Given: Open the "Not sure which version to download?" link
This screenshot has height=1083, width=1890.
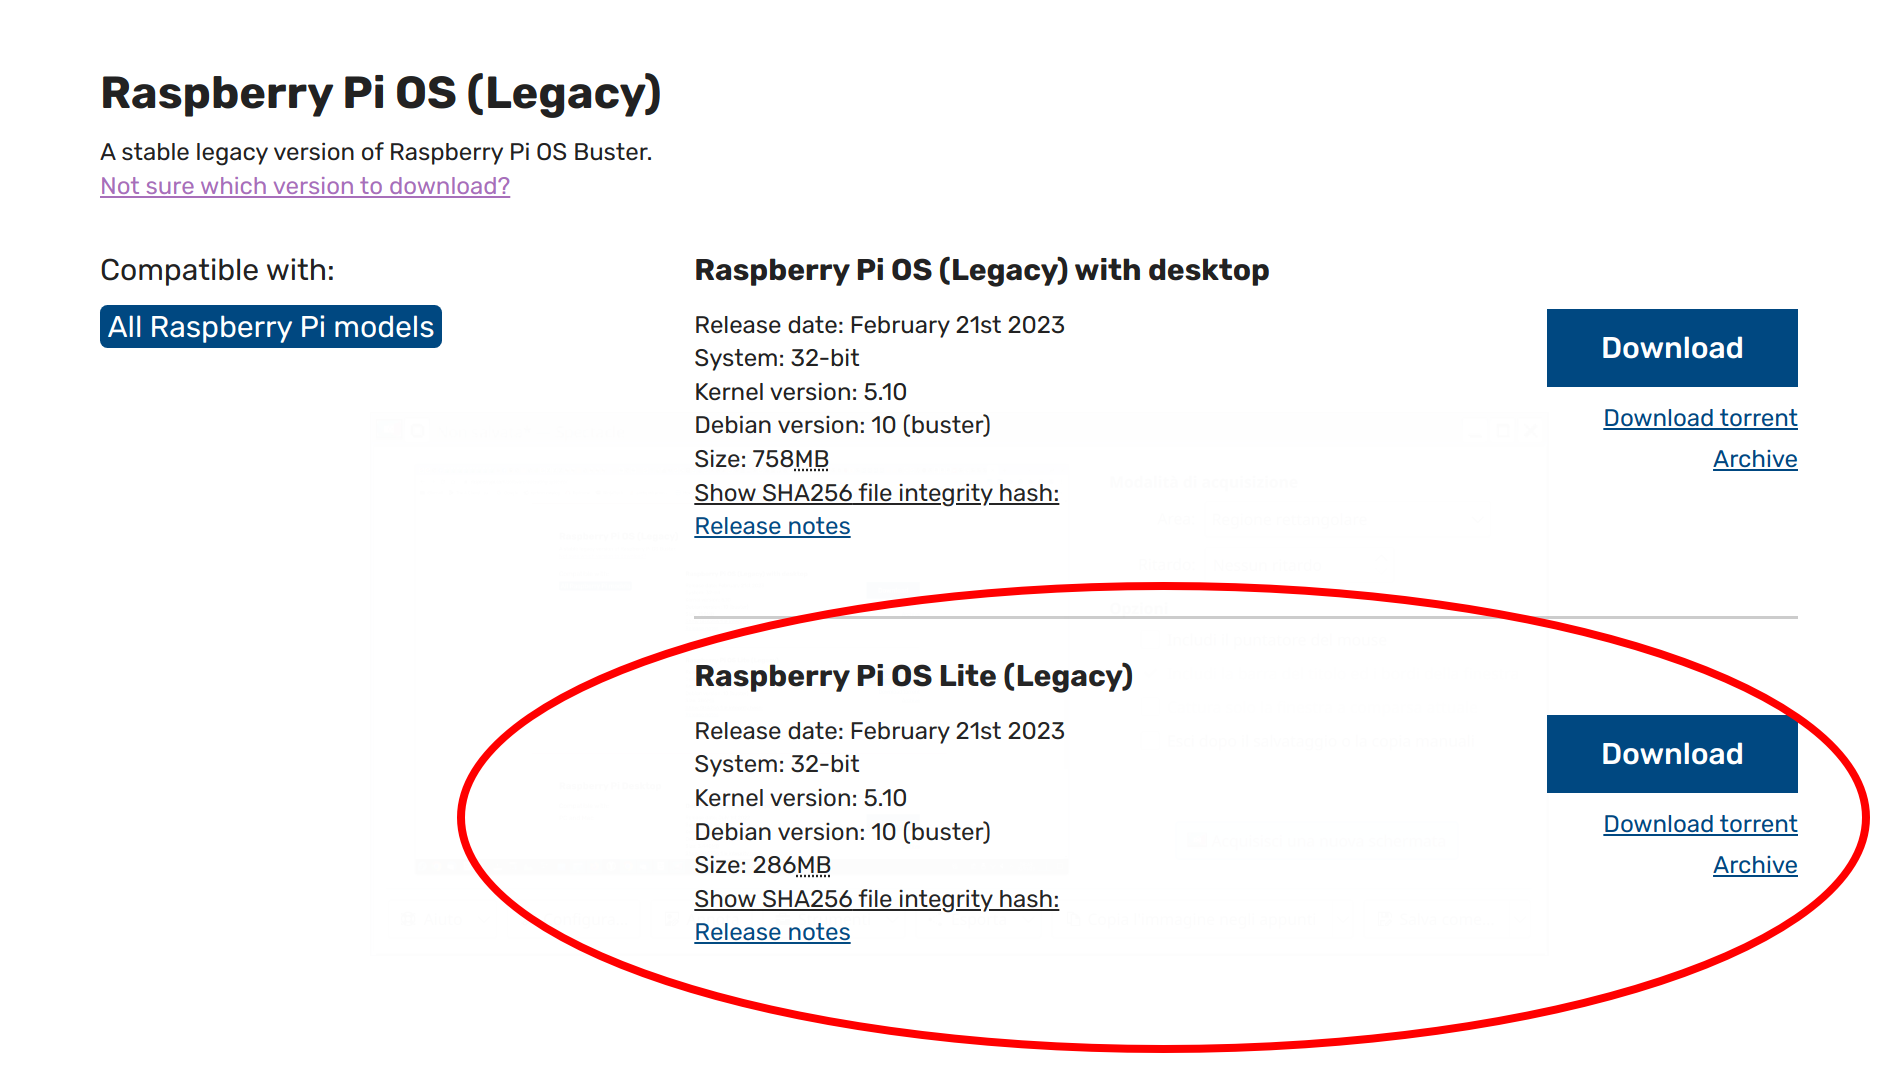Looking at the screenshot, I should [x=305, y=186].
